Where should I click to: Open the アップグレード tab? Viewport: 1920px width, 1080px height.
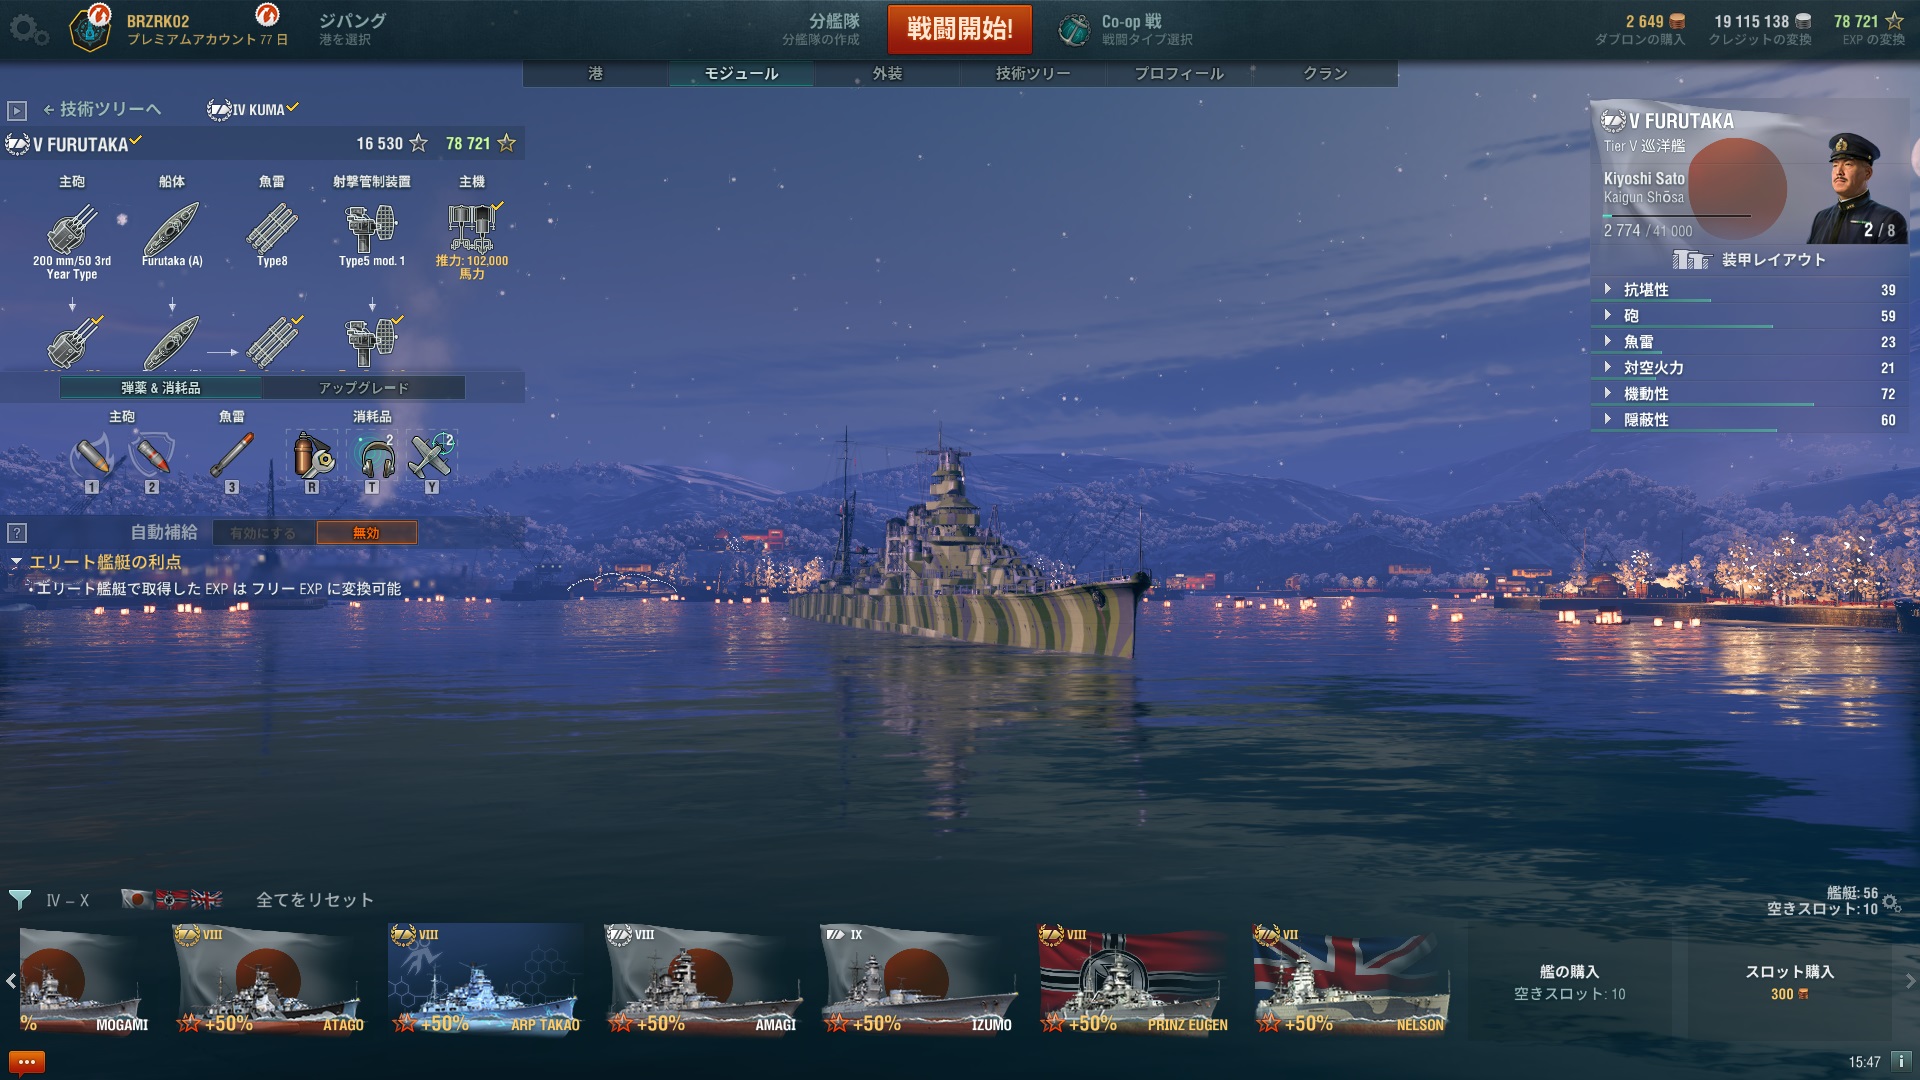tap(363, 388)
